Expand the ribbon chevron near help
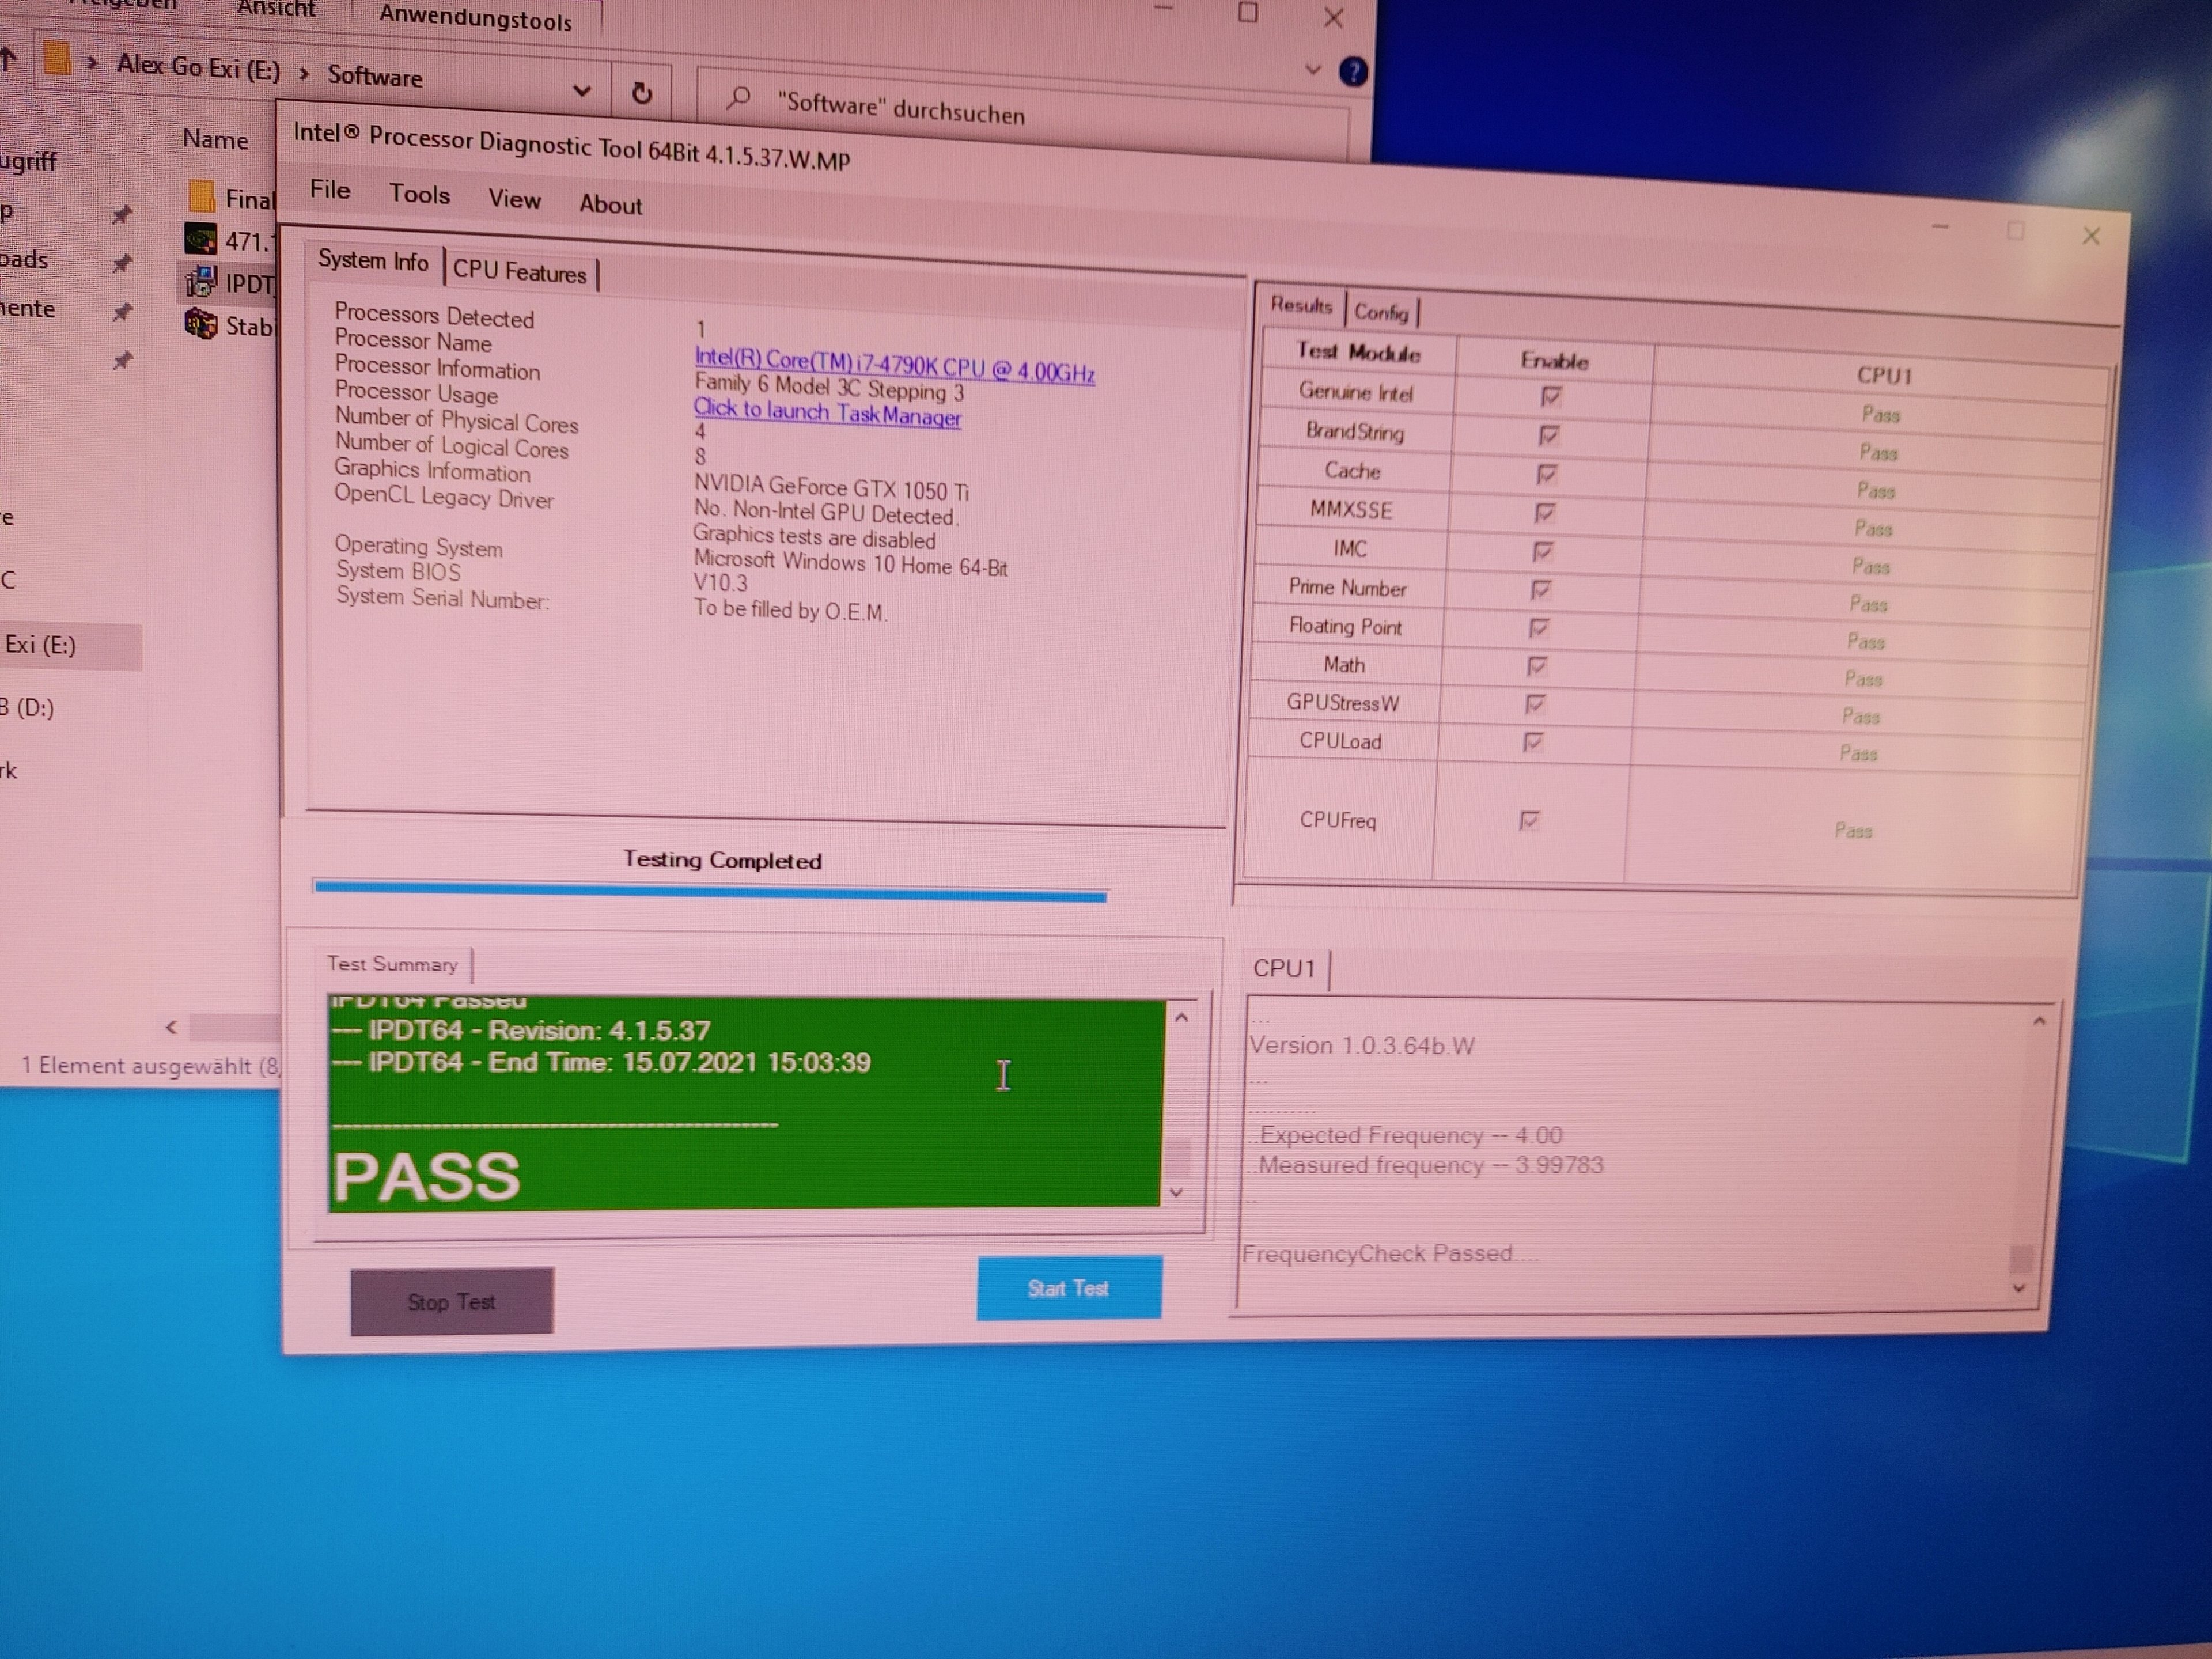2212x1659 pixels. [x=1313, y=70]
